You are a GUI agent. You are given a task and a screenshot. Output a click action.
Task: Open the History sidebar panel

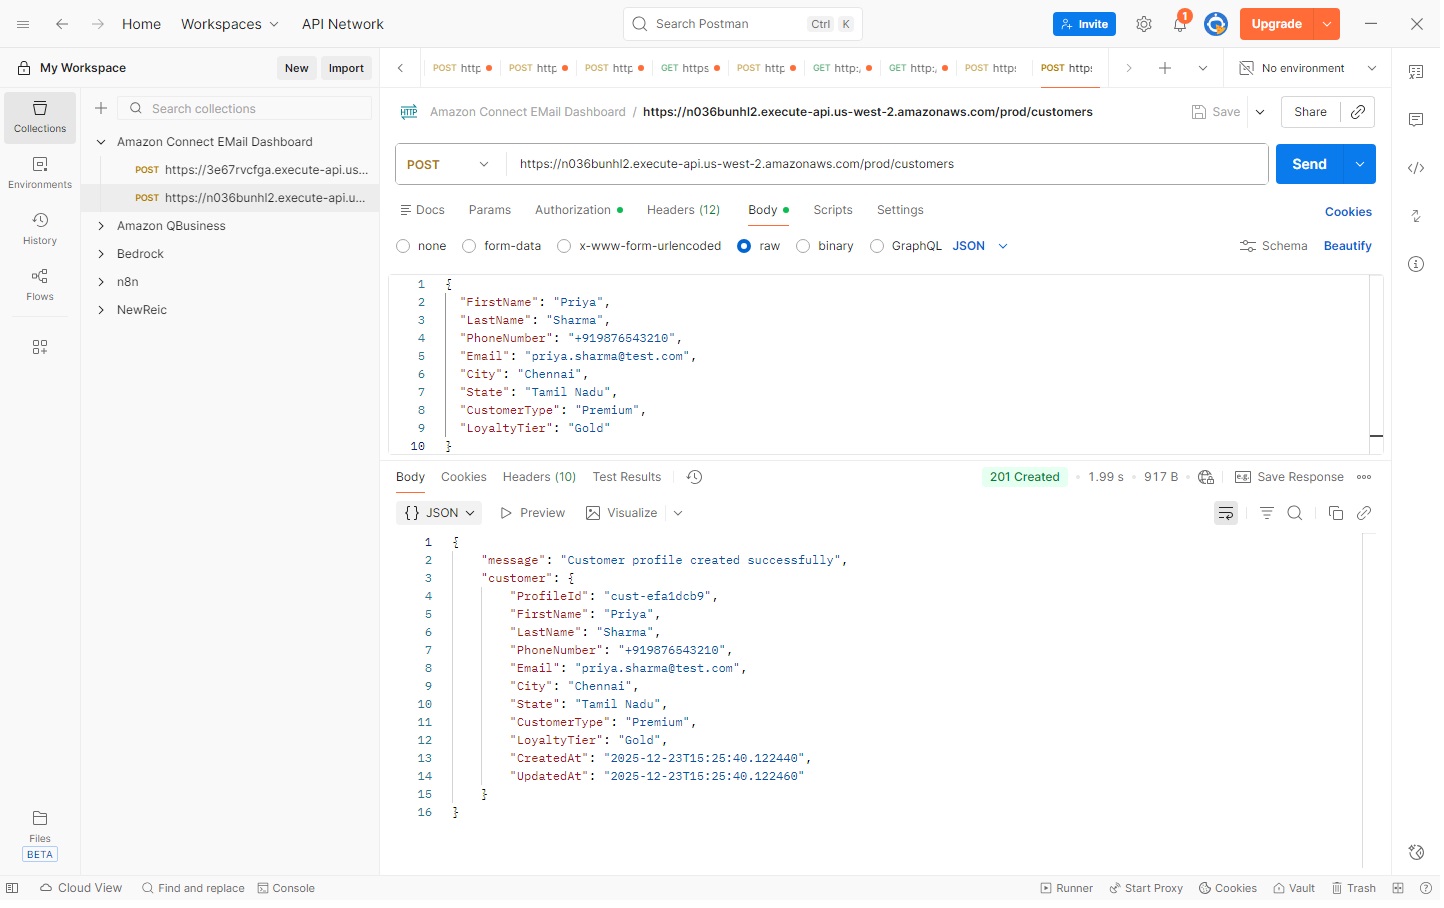click(40, 228)
